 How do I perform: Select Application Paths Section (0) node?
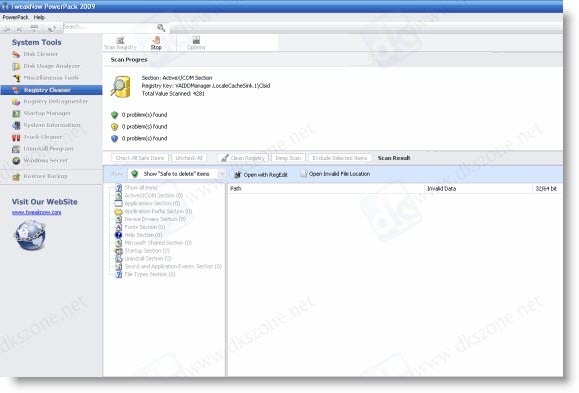tap(154, 211)
